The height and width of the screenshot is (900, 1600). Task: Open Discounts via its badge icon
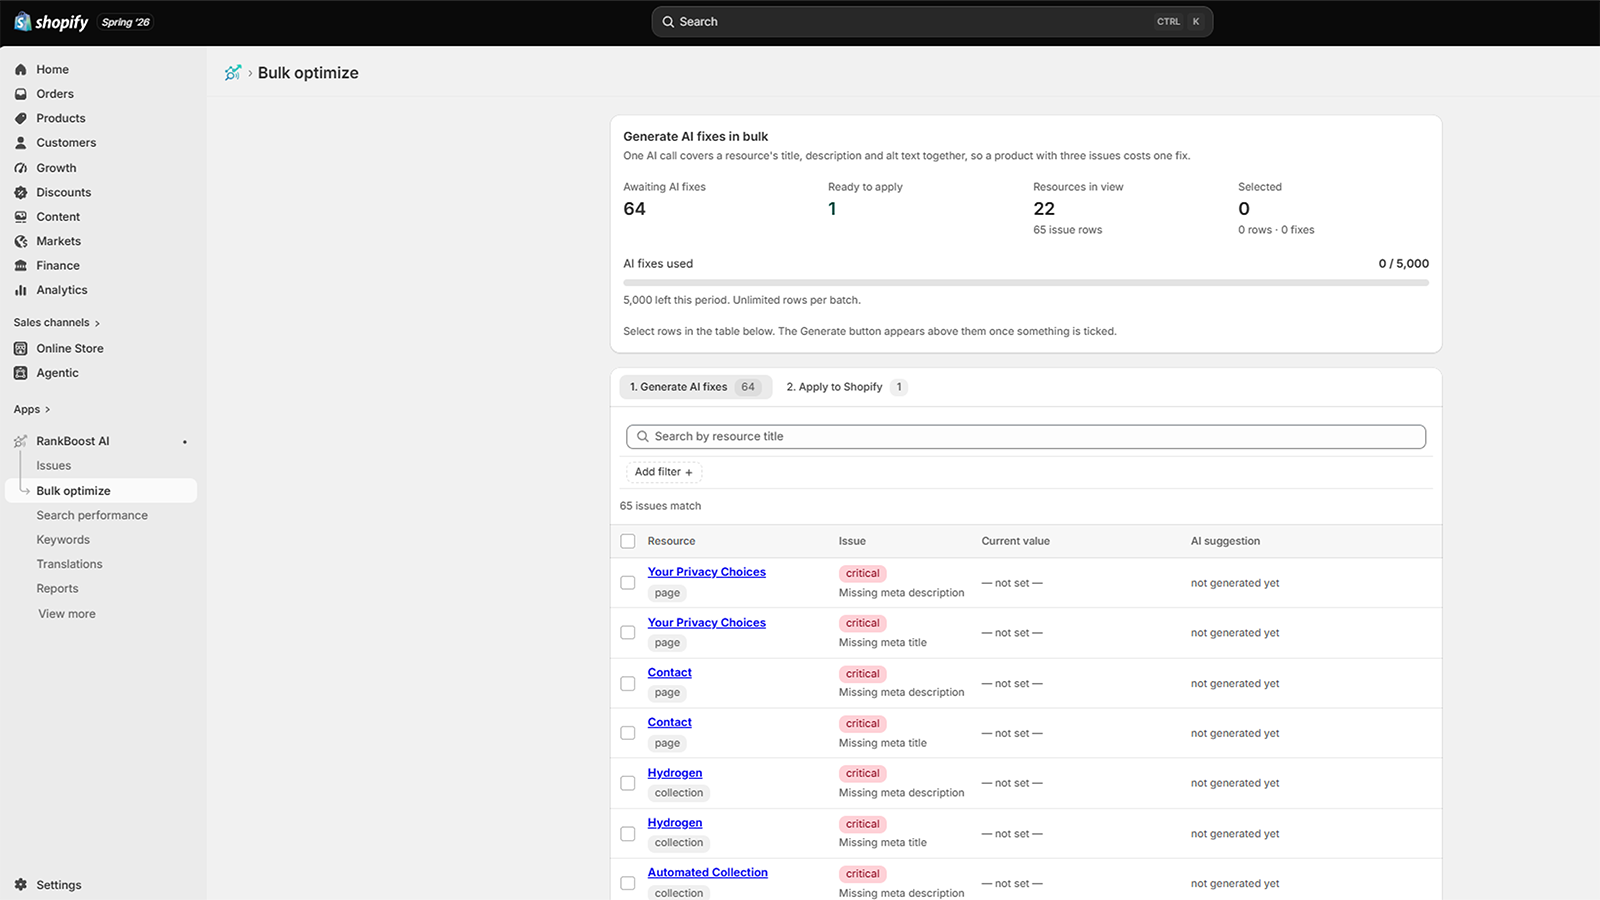pos(21,192)
